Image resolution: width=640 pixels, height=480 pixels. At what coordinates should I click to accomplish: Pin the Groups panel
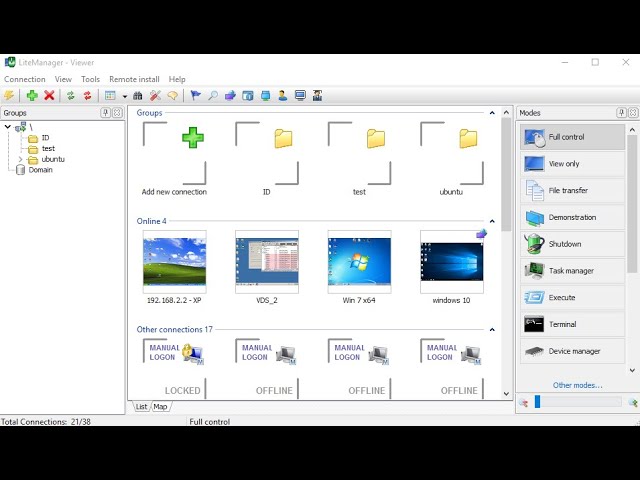pyautogui.click(x=105, y=113)
